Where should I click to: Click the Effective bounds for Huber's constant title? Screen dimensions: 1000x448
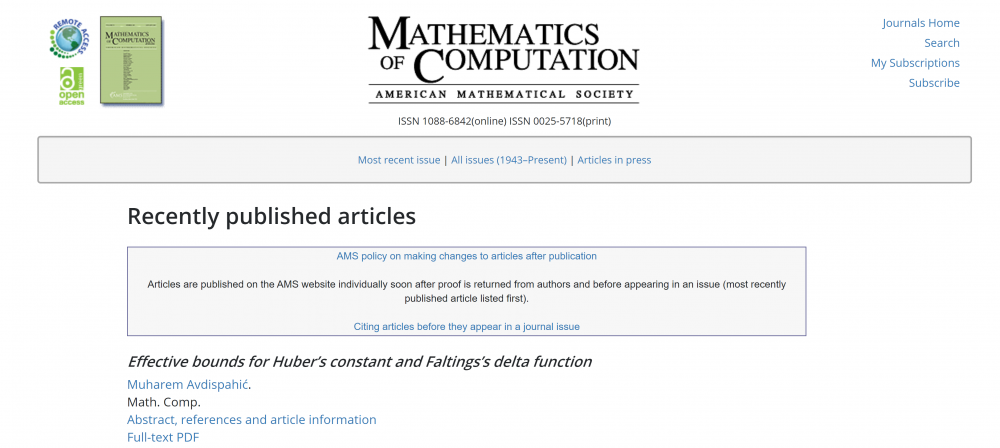pos(359,362)
